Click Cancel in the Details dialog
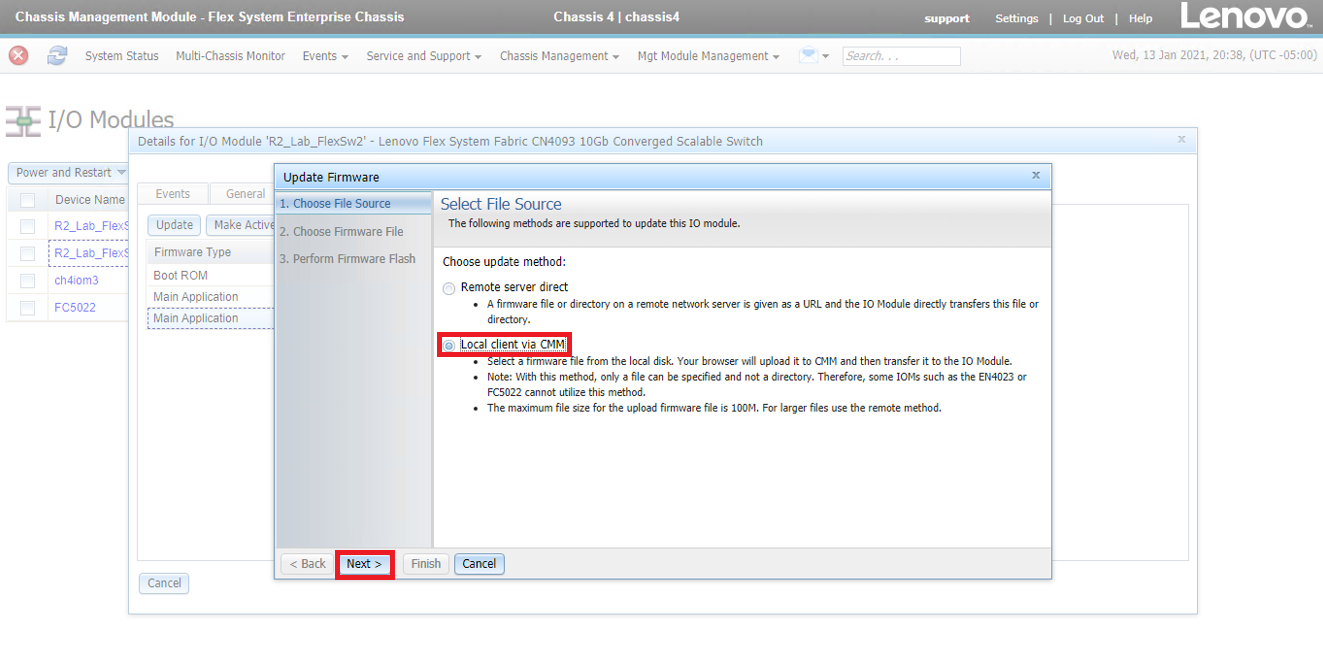 point(164,583)
